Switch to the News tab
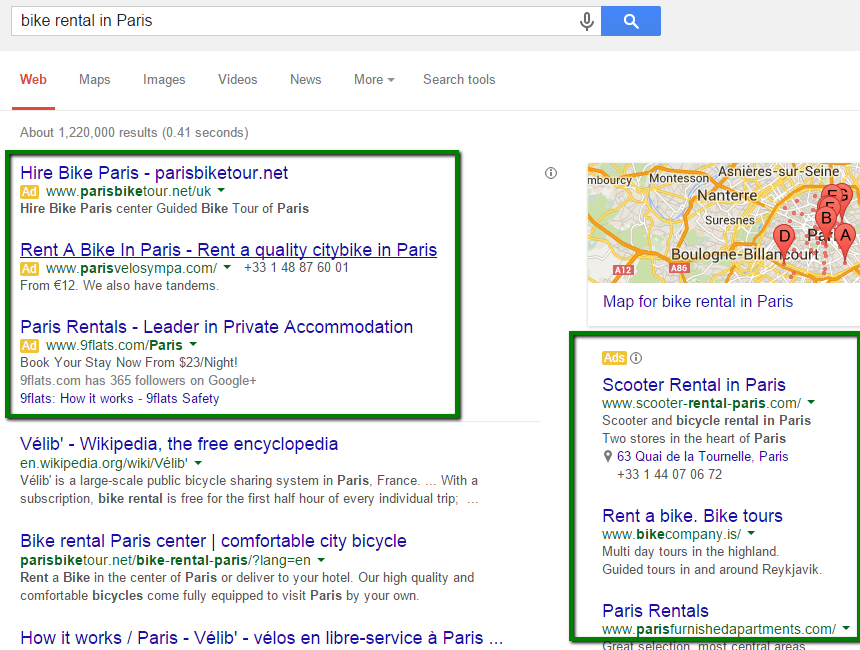This screenshot has height=650, width=860. (305, 80)
